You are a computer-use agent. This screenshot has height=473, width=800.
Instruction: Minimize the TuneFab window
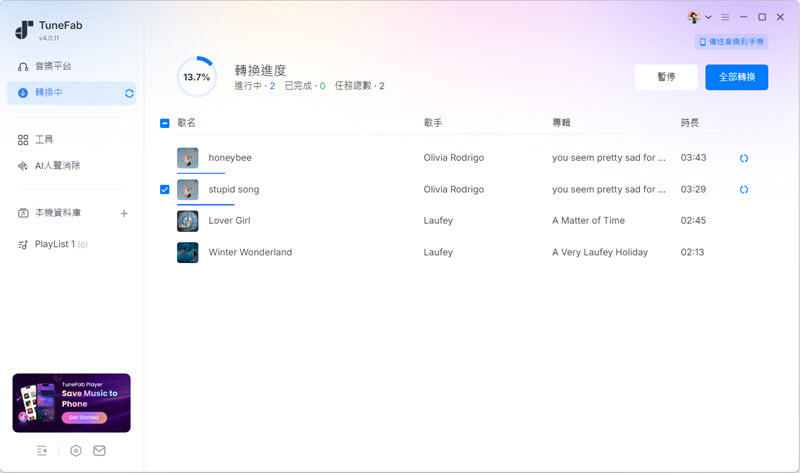point(743,17)
